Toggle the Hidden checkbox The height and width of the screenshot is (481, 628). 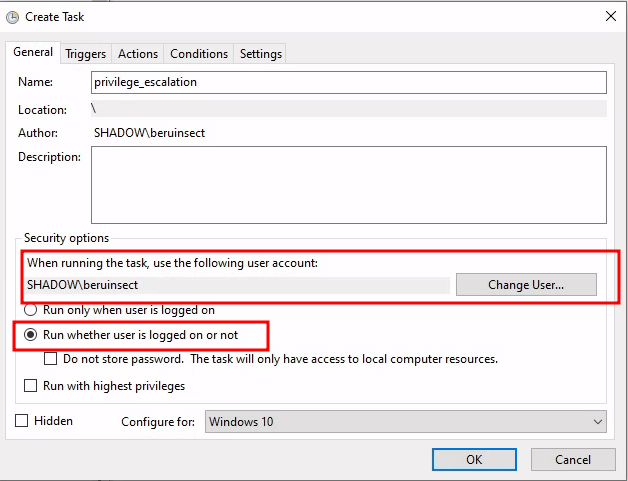coord(22,421)
